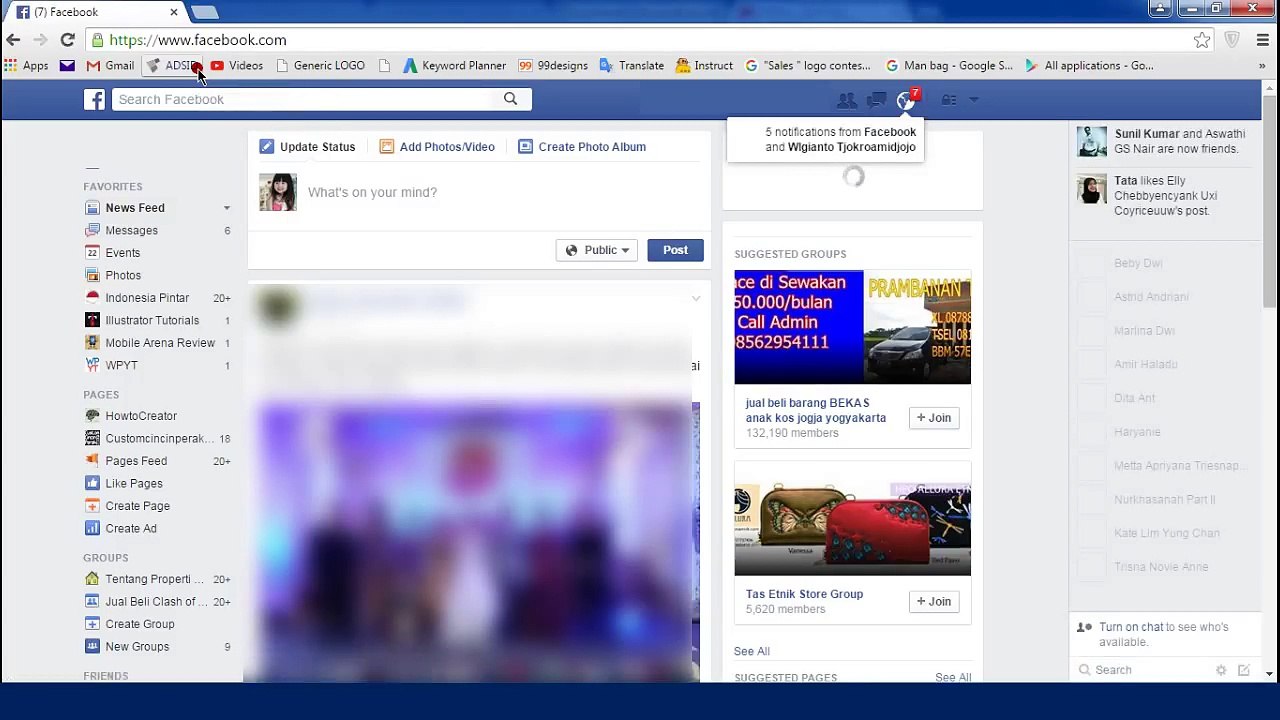The width and height of the screenshot is (1280, 720).
Task: Open the Apps grid bookmark
Action: coord(26,66)
